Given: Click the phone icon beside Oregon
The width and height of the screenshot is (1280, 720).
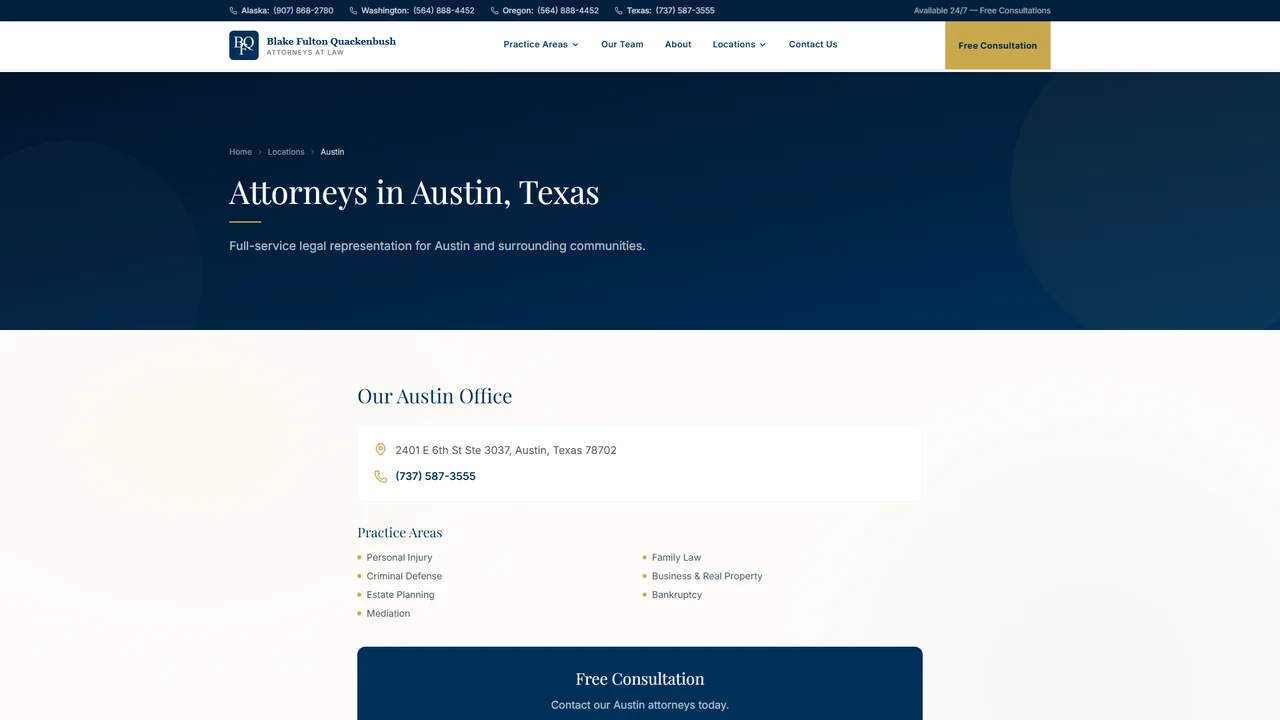Looking at the screenshot, I should tap(495, 11).
